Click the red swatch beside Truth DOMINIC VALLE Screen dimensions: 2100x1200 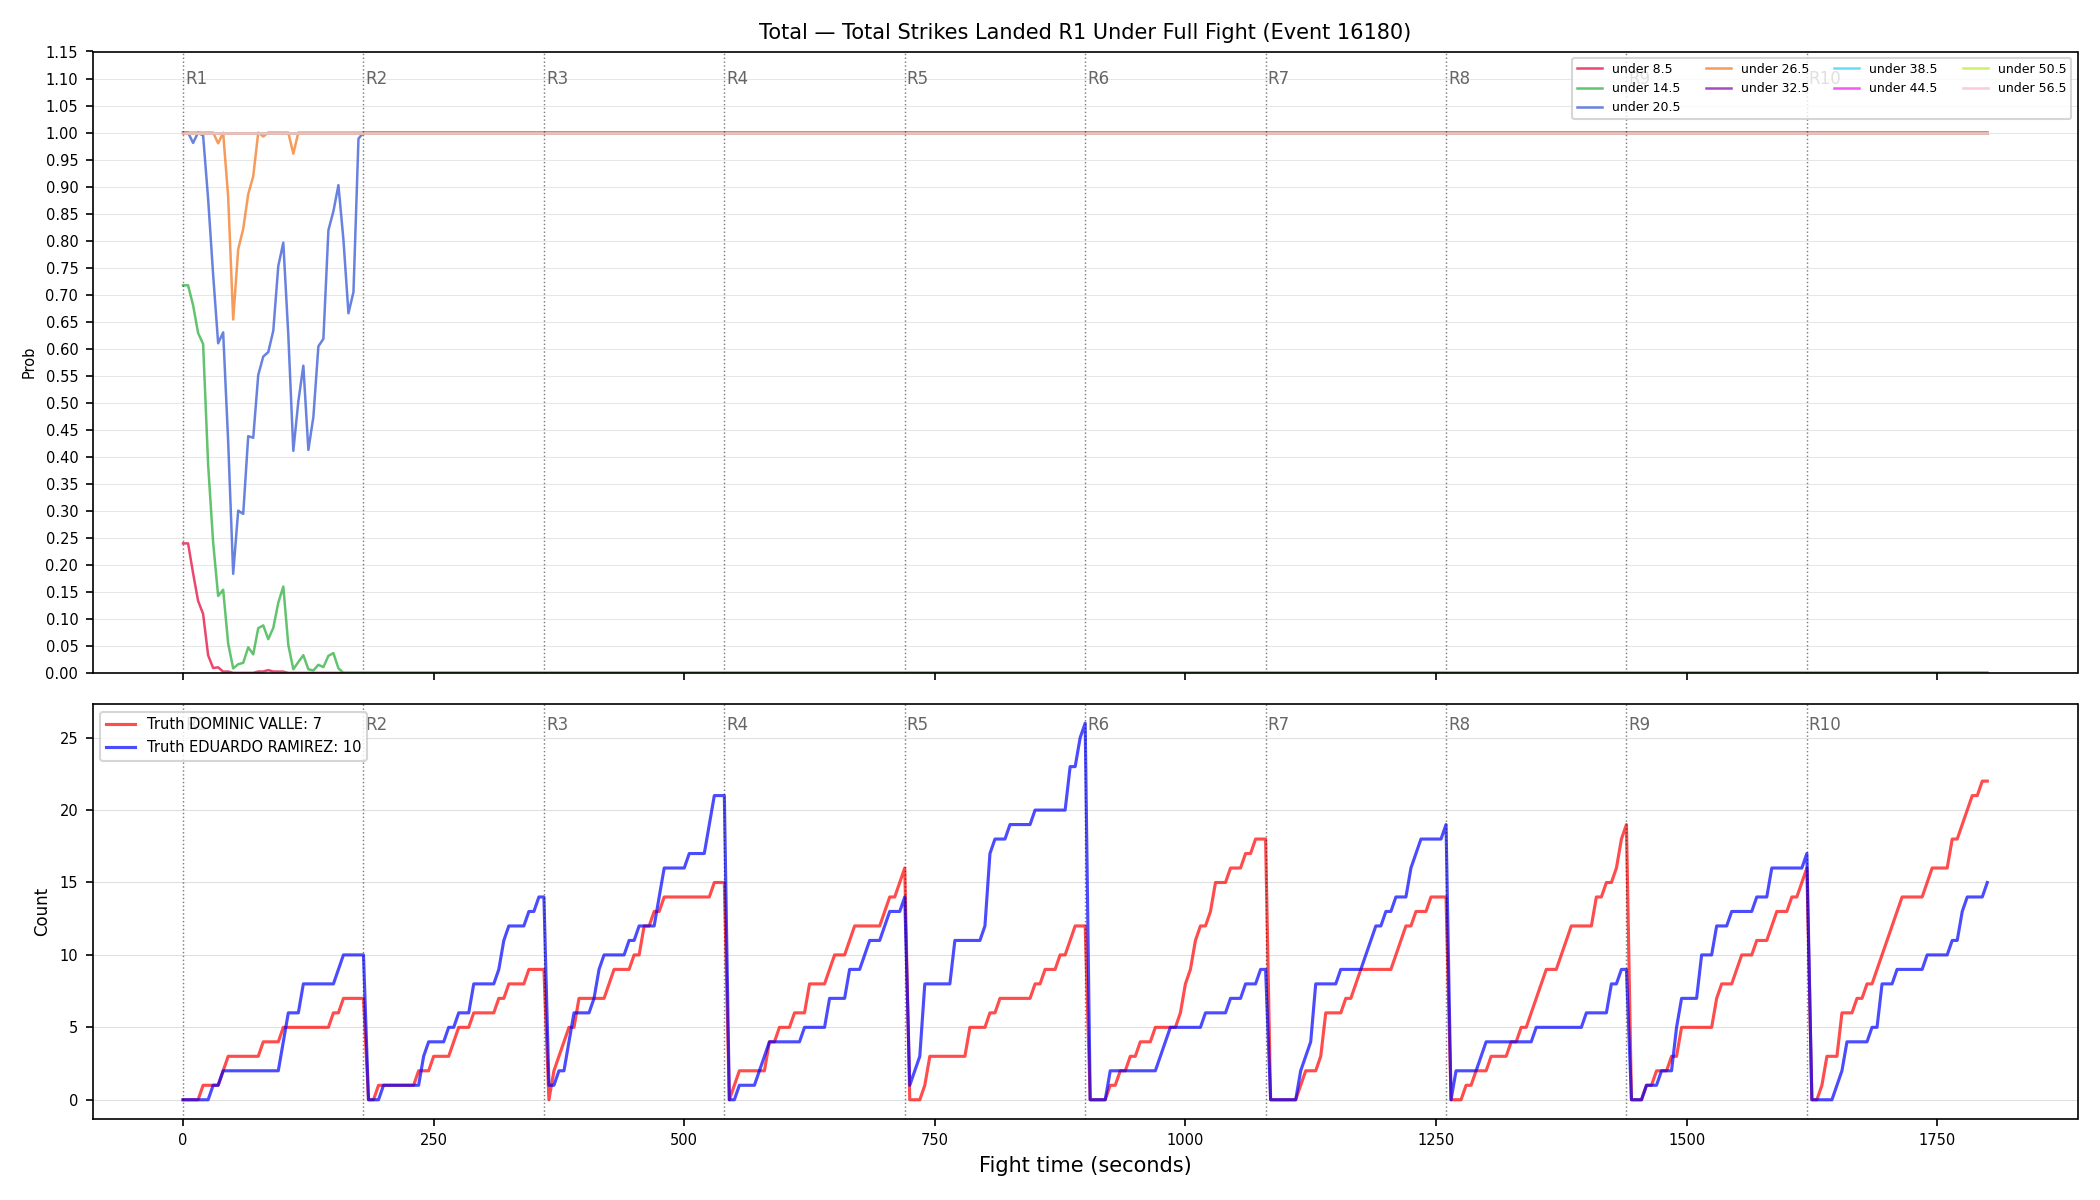(x=121, y=724)
